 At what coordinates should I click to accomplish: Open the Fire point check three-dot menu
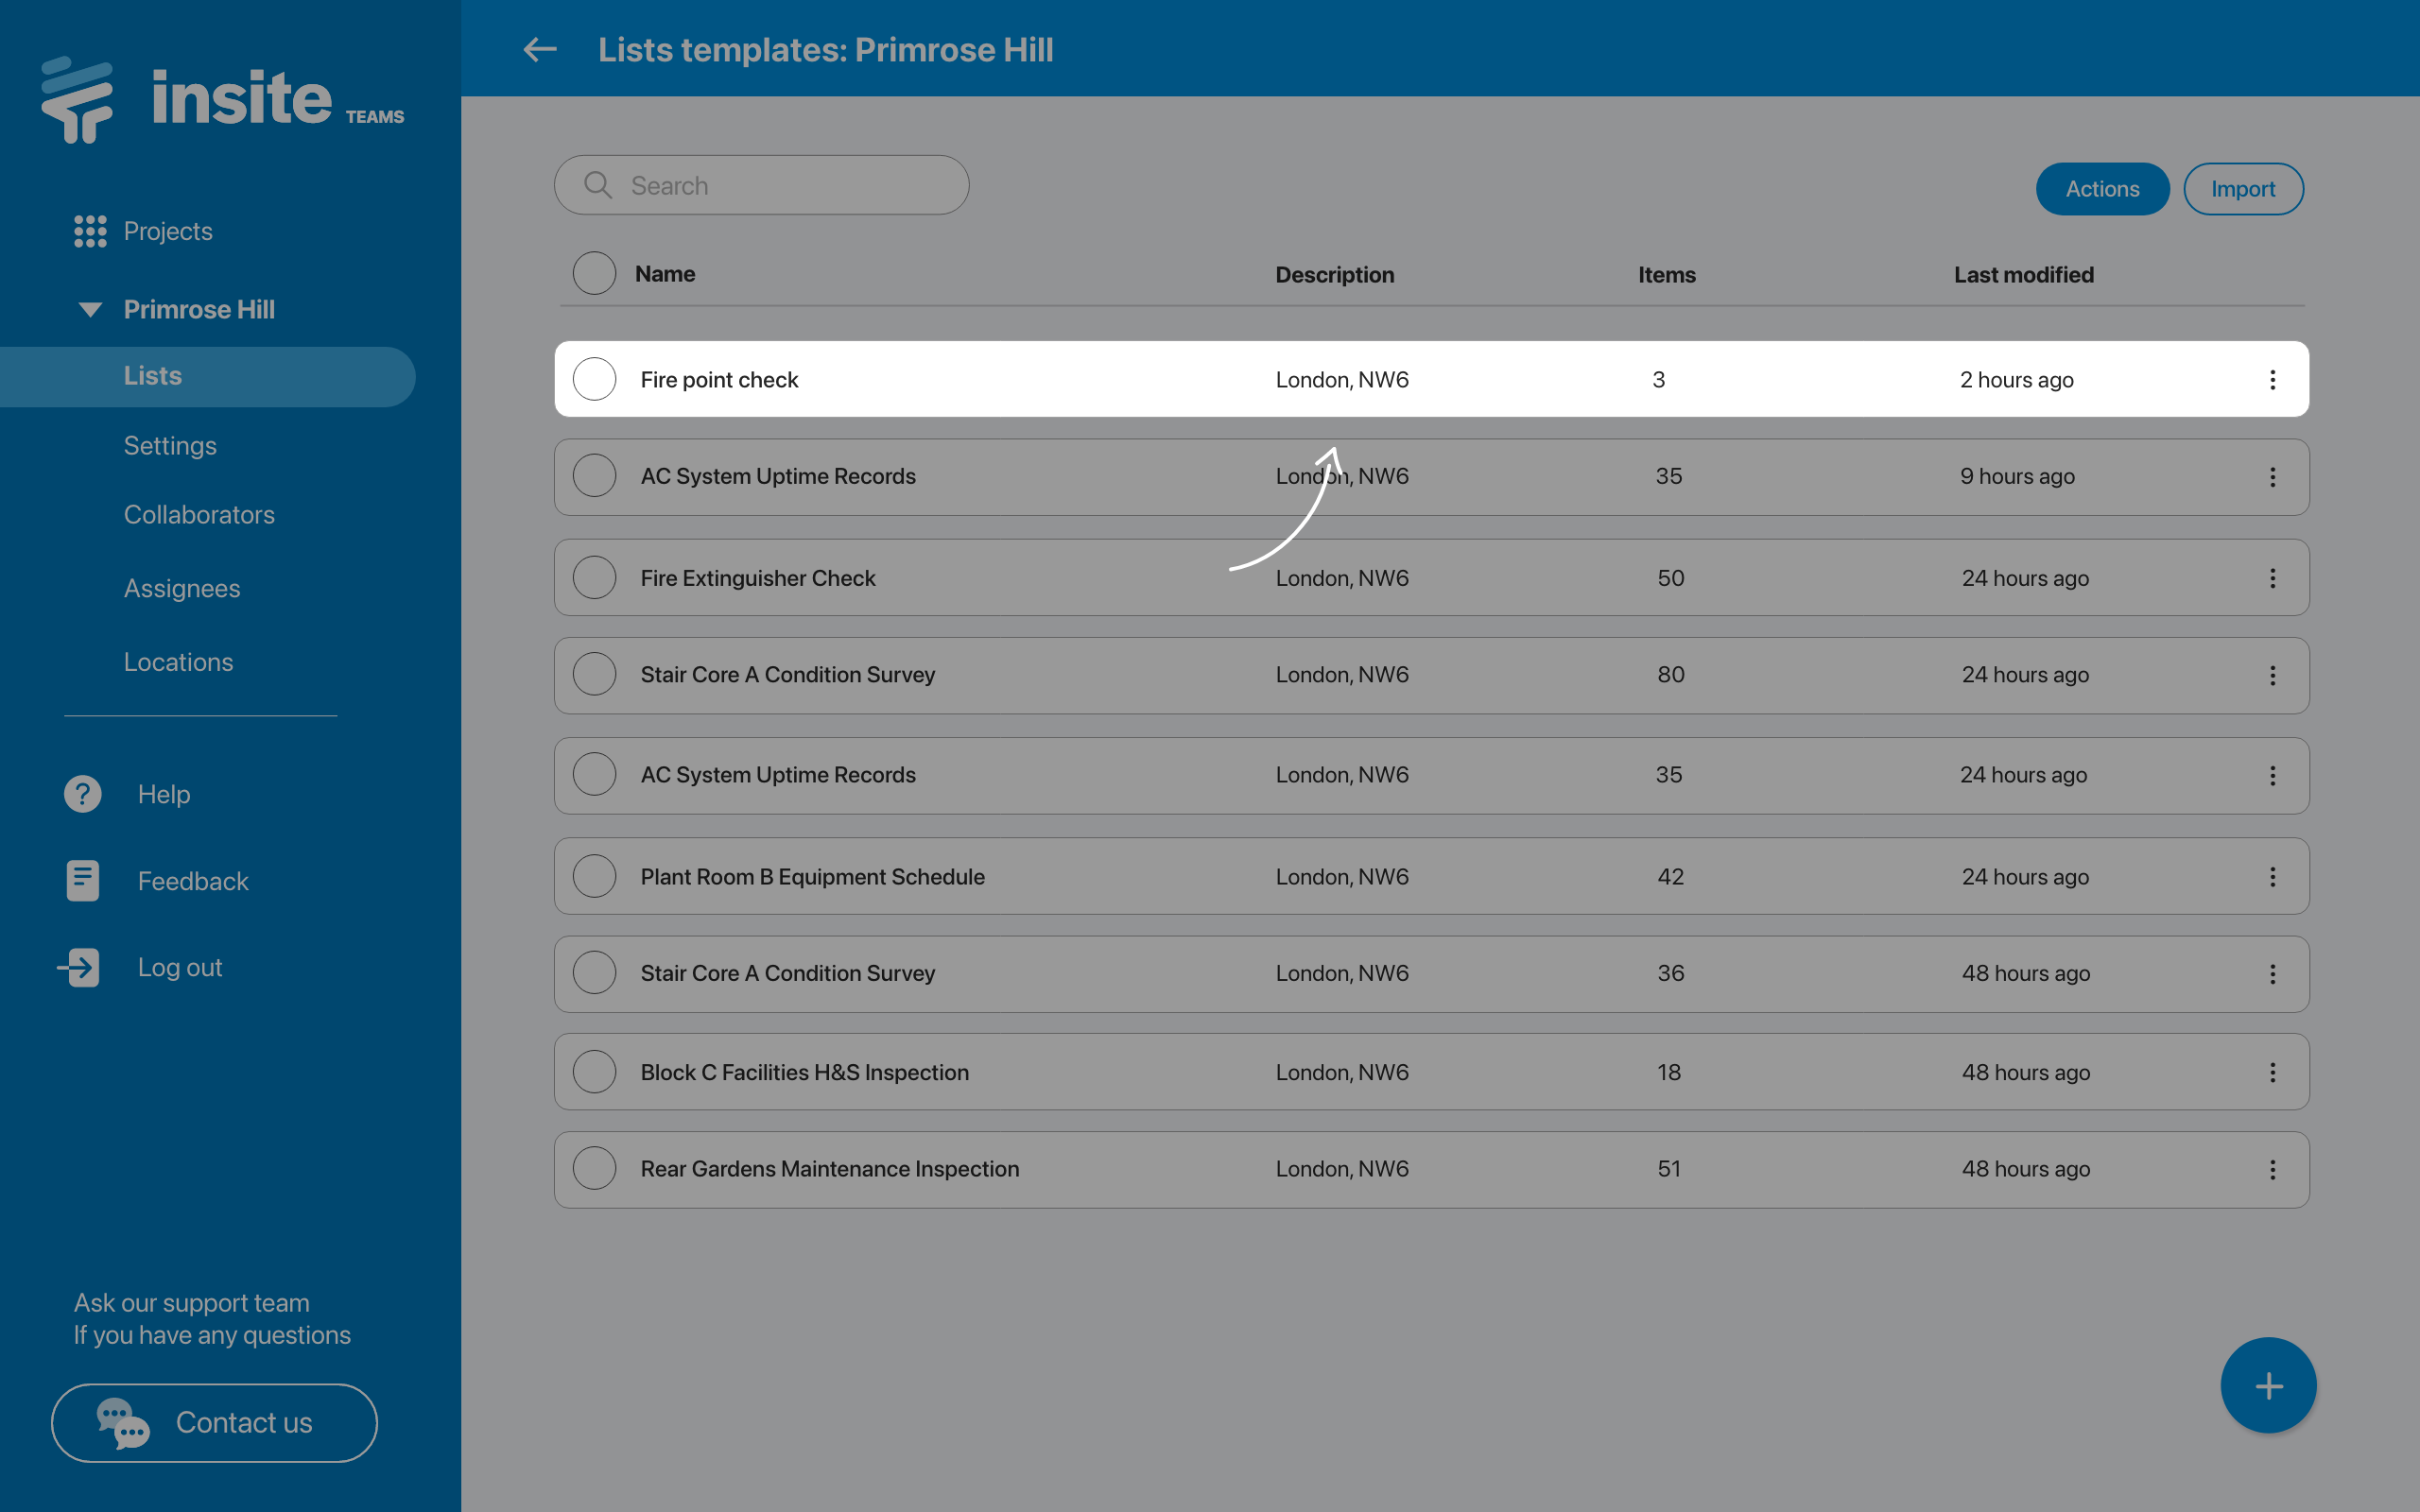click(x=2272, y=380)
